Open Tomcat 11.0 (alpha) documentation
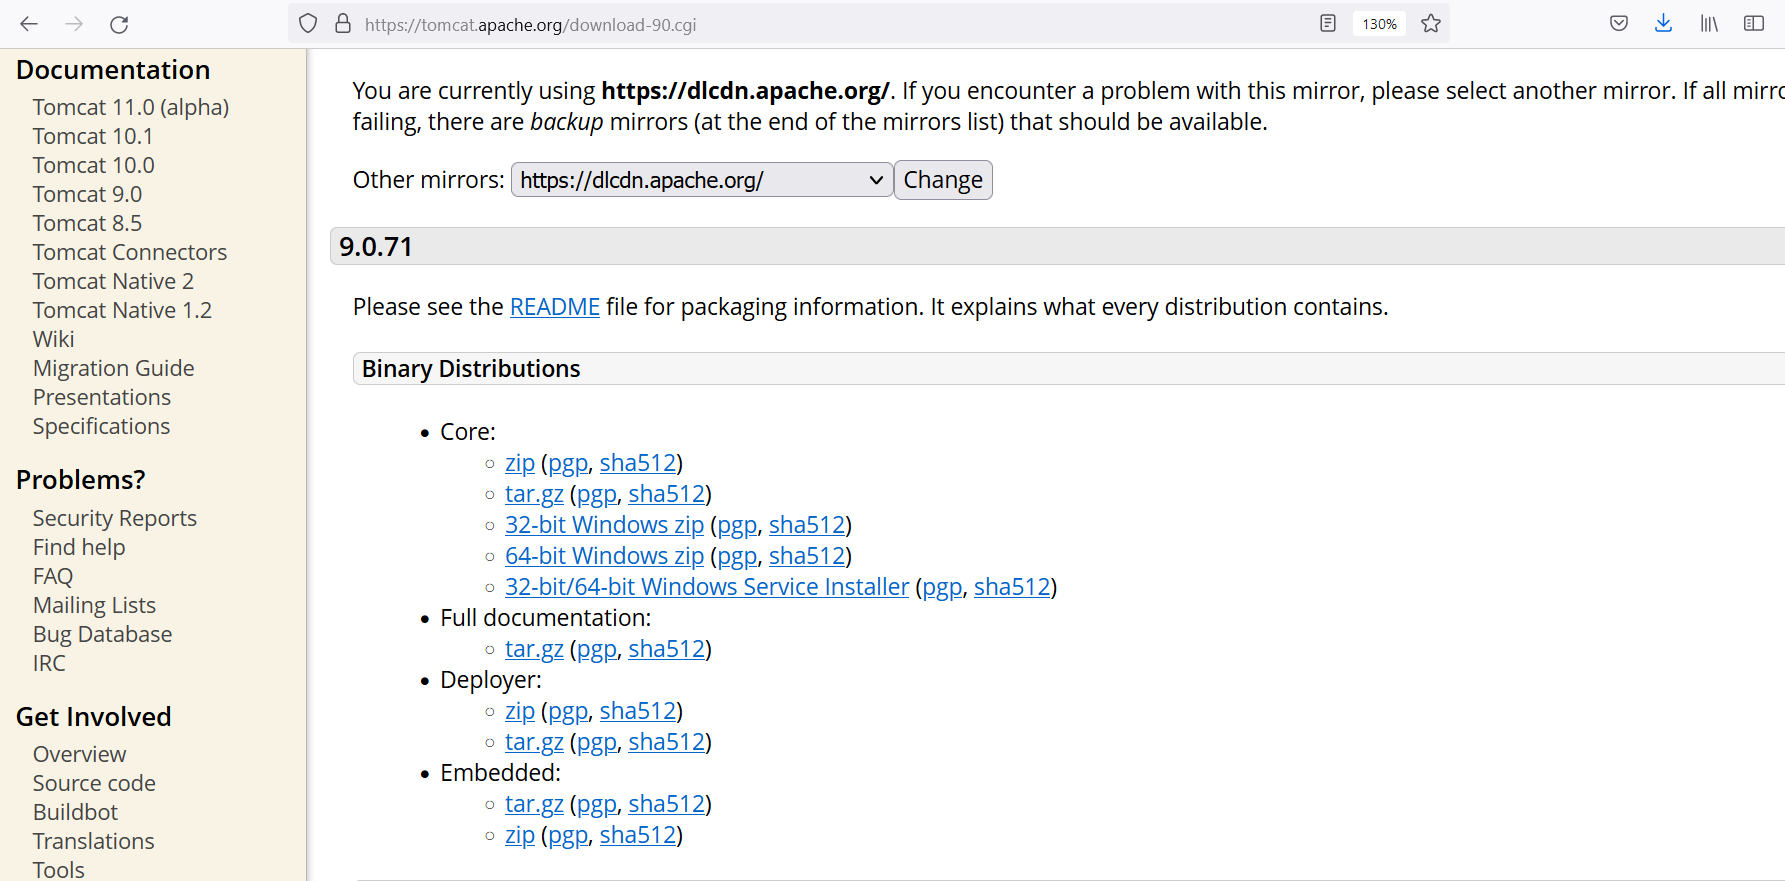The image size is (1785, 881). click(131, 107)
